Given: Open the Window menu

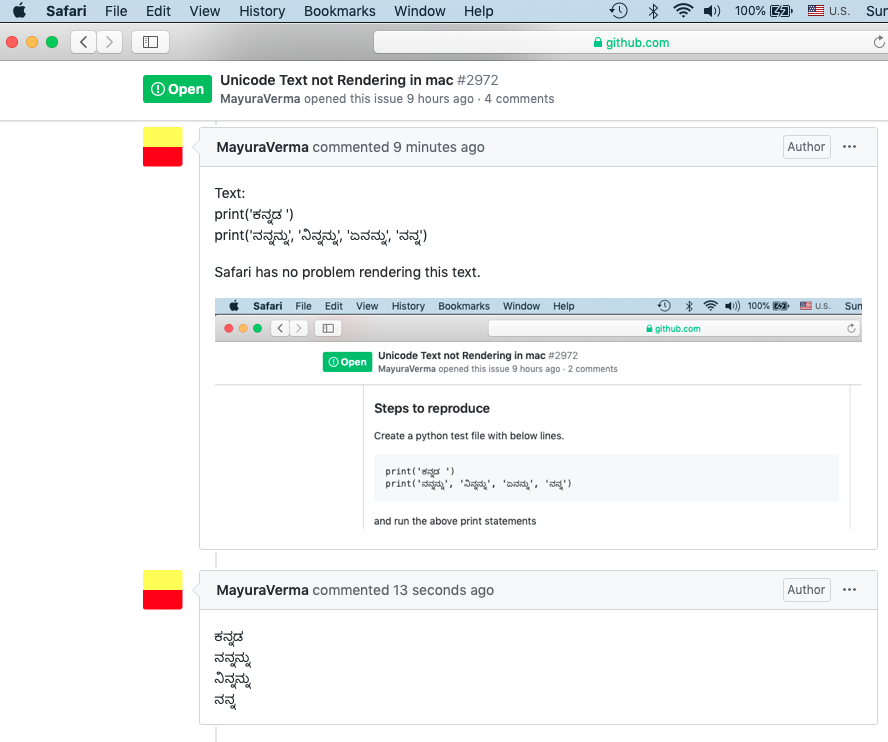Looking at the screenshot, I should tap(420, 11).
